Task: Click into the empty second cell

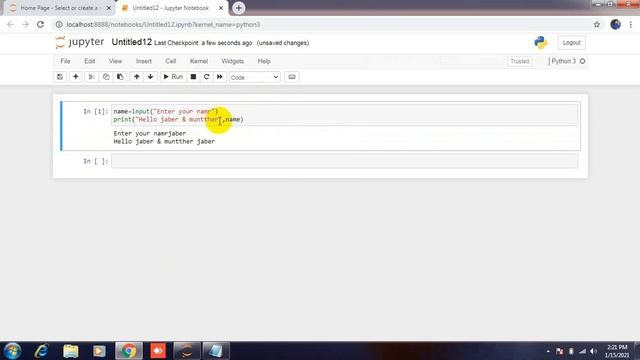Action: coord(345,161)
